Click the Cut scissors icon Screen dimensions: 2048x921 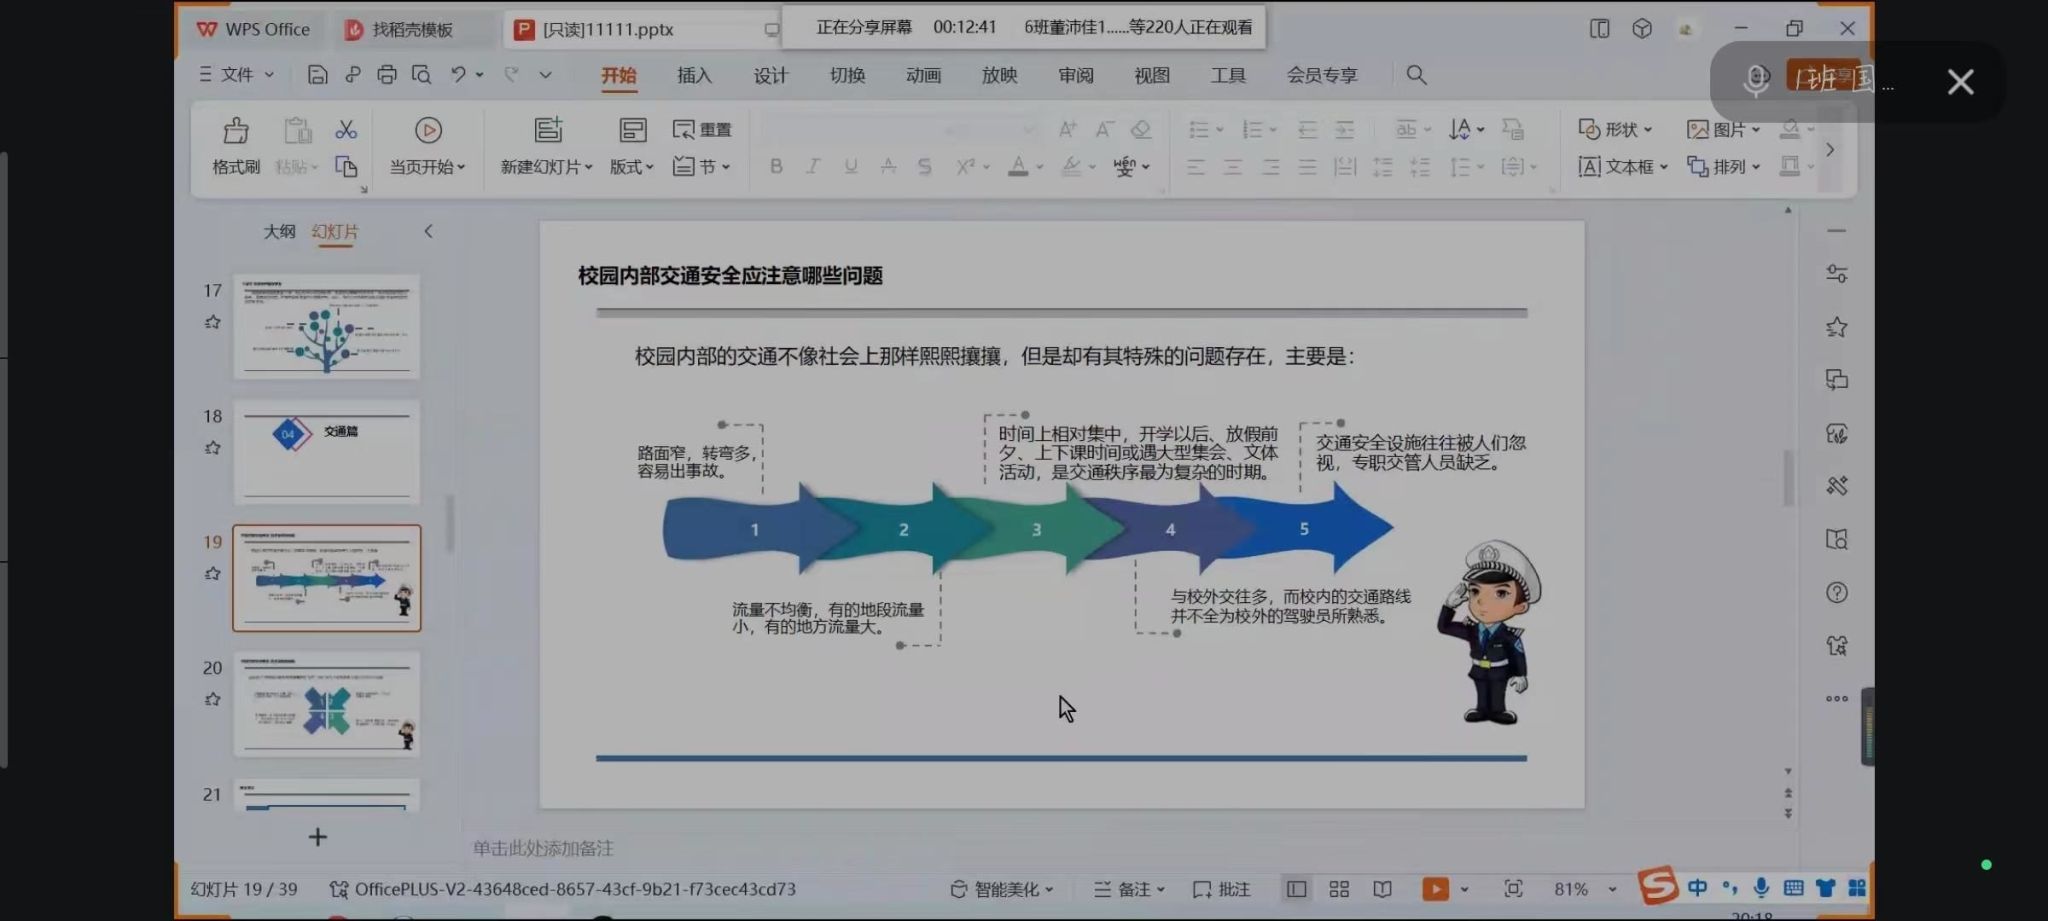coord(346,130)
